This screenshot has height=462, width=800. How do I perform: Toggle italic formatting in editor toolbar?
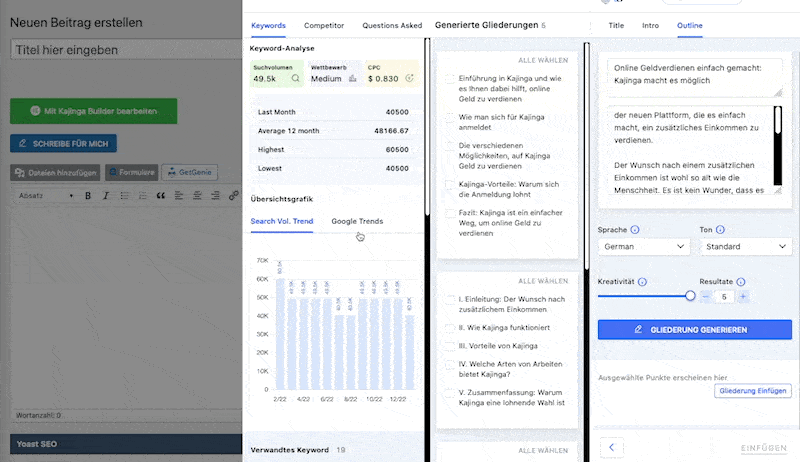(106, 196)
